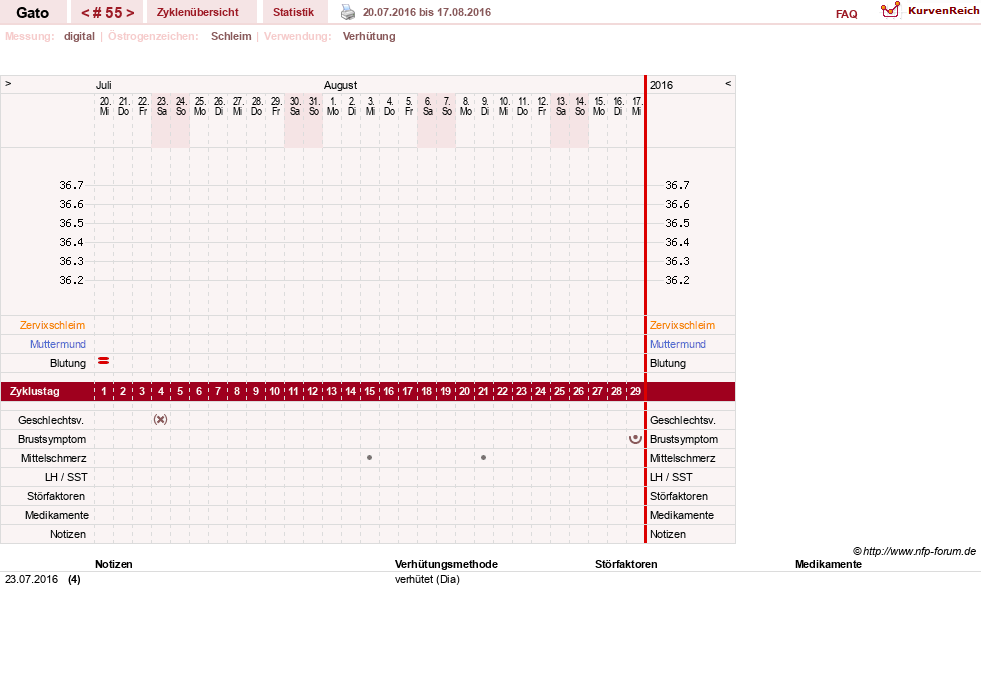Click the left Störfaktoren row label
This screenshot has height=683, width=981.
56,496
